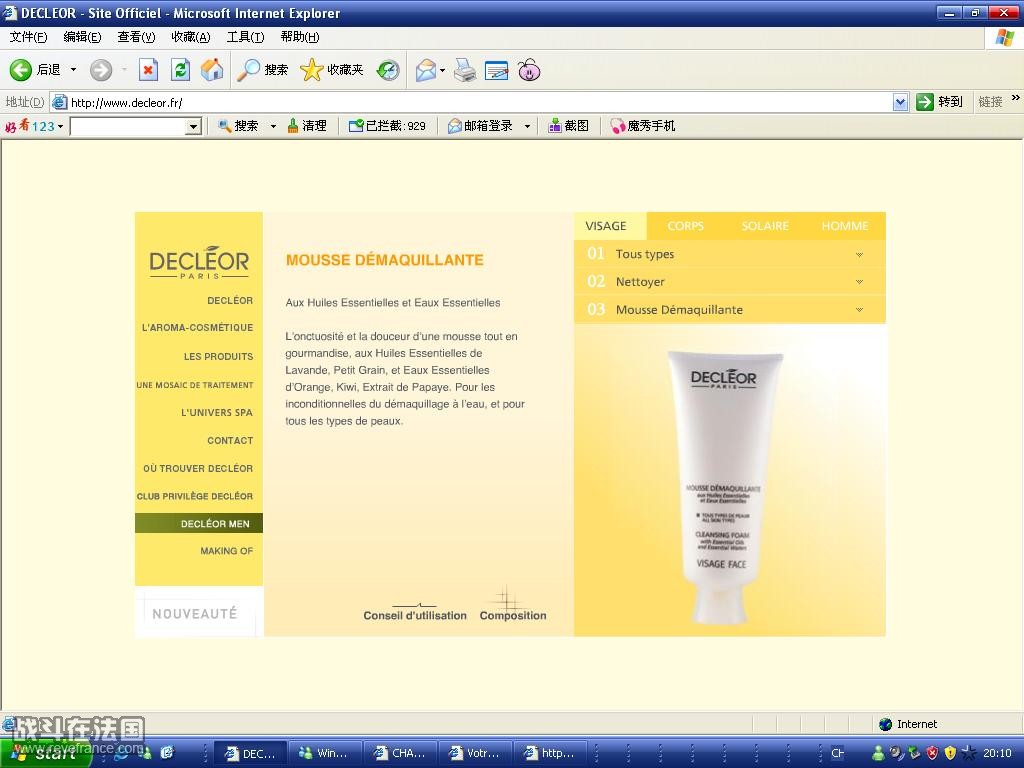Open the CONTACT link
Viewport: 1024px width, 768px height.
230,441
